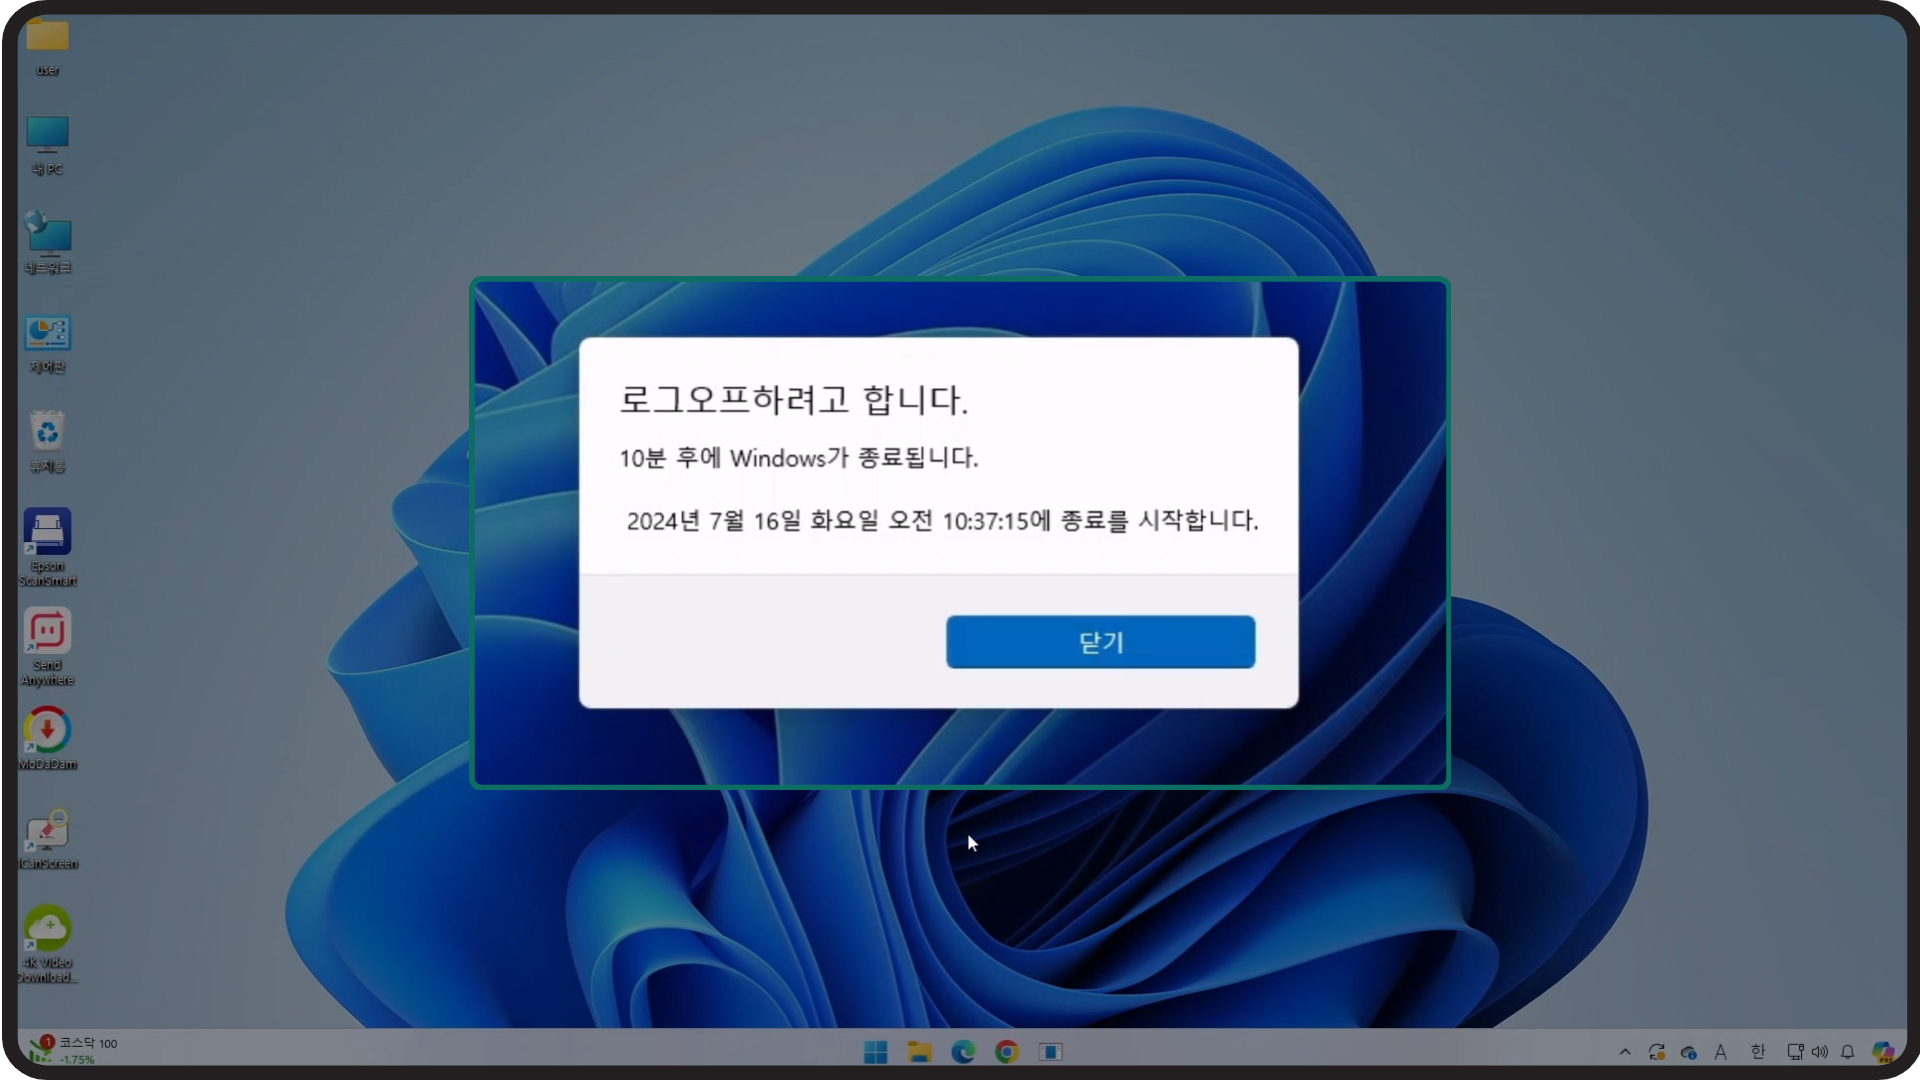Open the 제어판 control panel icon
The image size is (1920, 1080).
(47, 335)
